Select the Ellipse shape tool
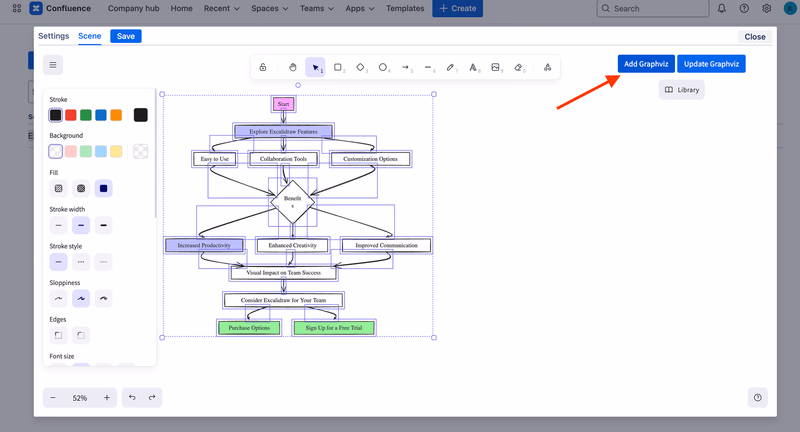Image resolution: width=800 pixels, height=432 pixels. coord(383,67)
